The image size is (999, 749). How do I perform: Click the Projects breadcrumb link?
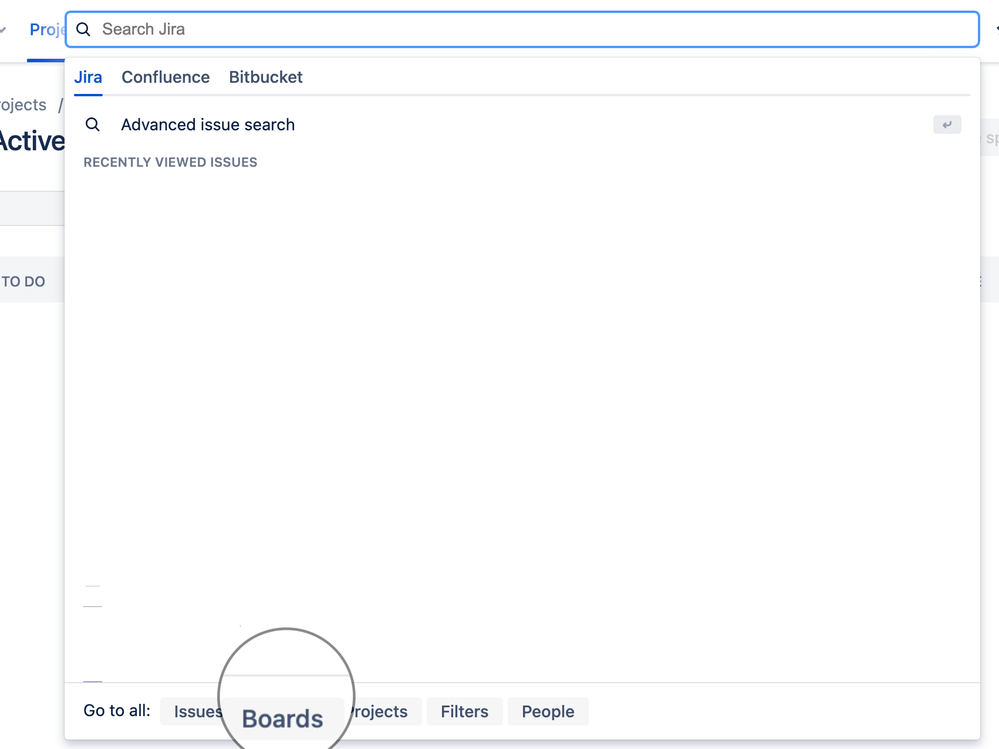point(23,104)
